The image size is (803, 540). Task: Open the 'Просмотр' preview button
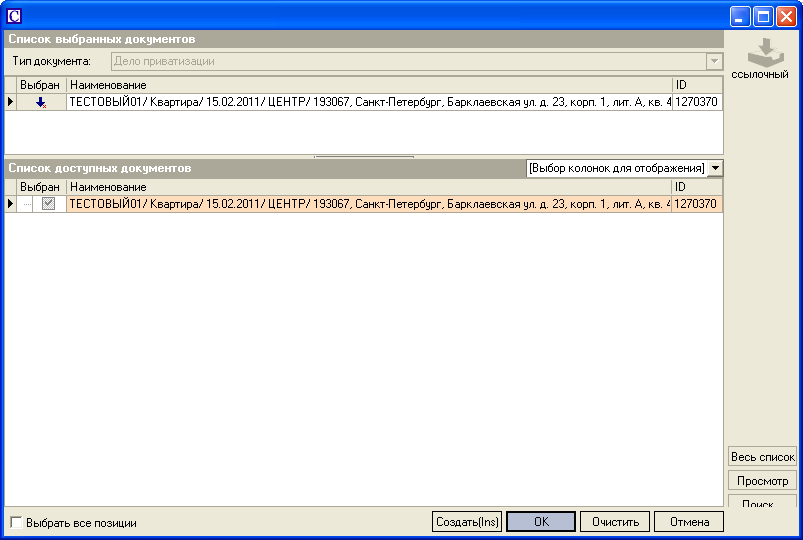pos(762,481)
